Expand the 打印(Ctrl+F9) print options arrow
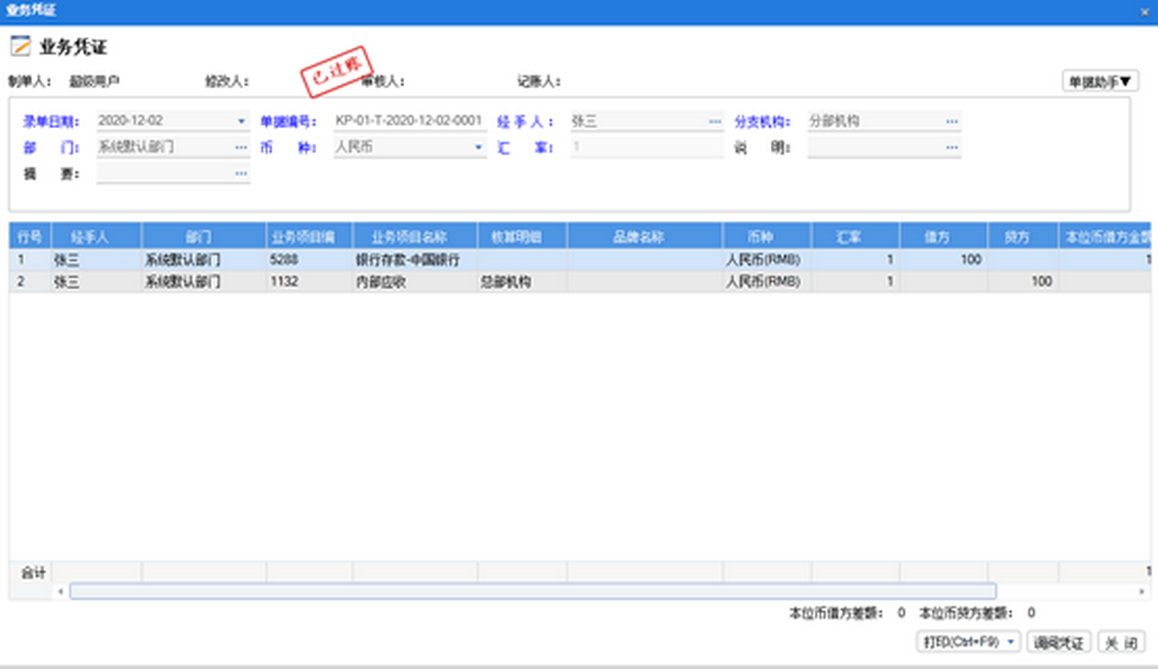This screenshot has height=669, width=1158. [1010, 642]
